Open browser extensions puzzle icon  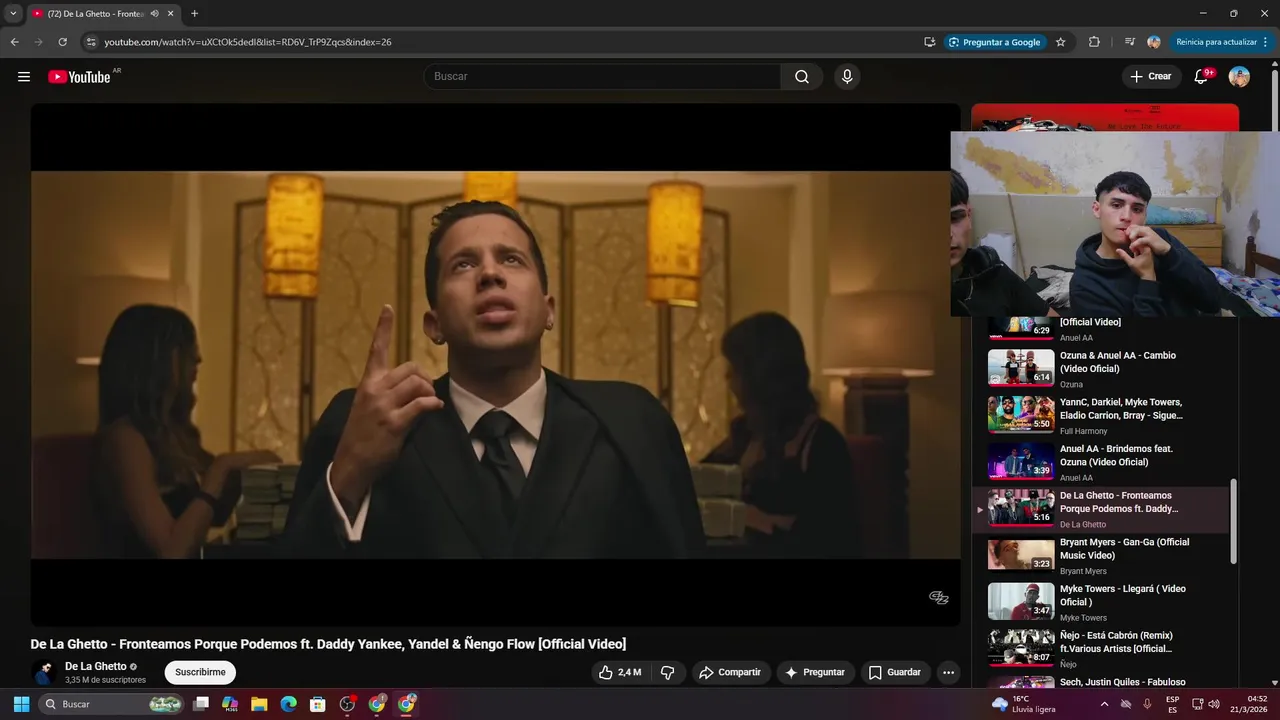click(x=1094, y=42)
